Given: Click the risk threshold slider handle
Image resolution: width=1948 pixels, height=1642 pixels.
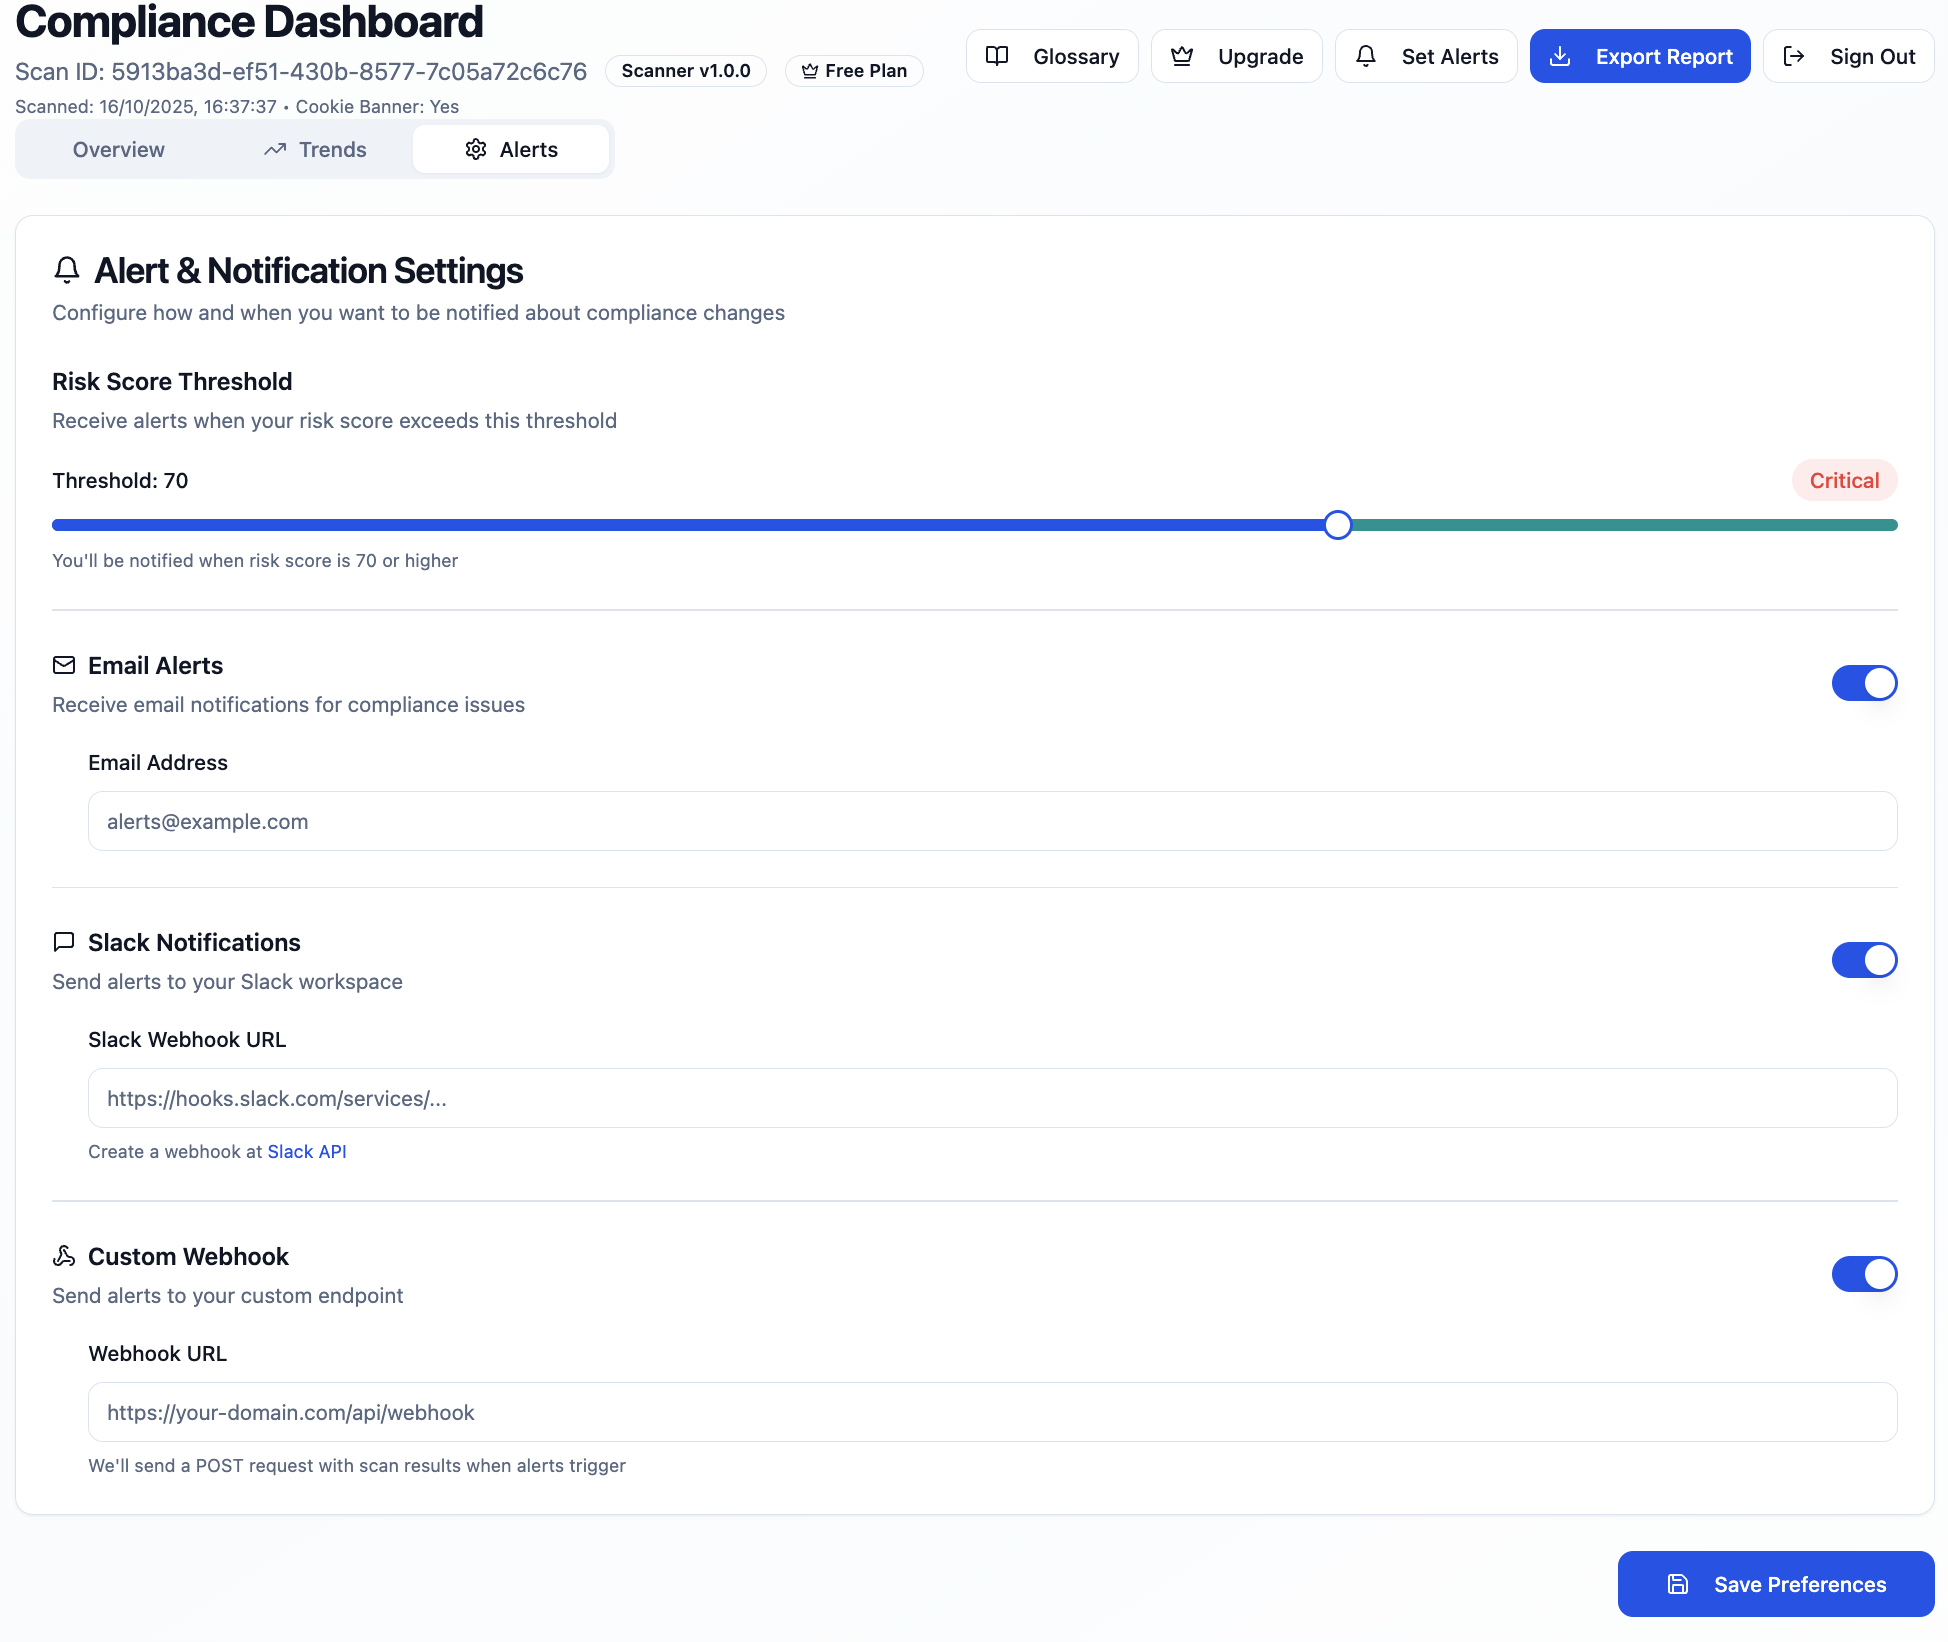Looking at the screenshot, I should coord(1338,525).
